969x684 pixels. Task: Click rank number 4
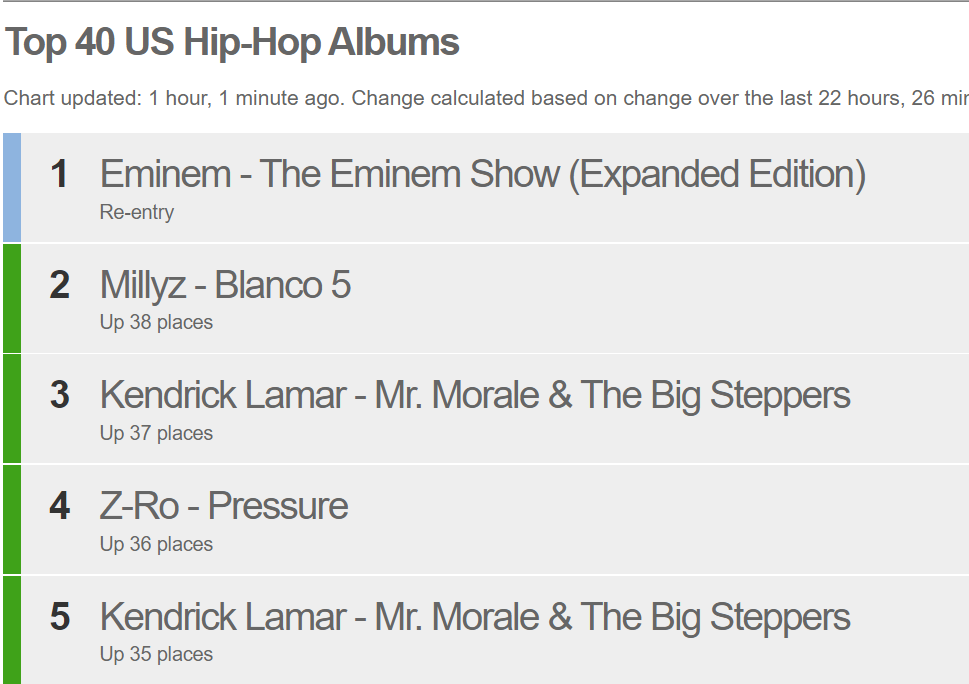pos(59,506)
